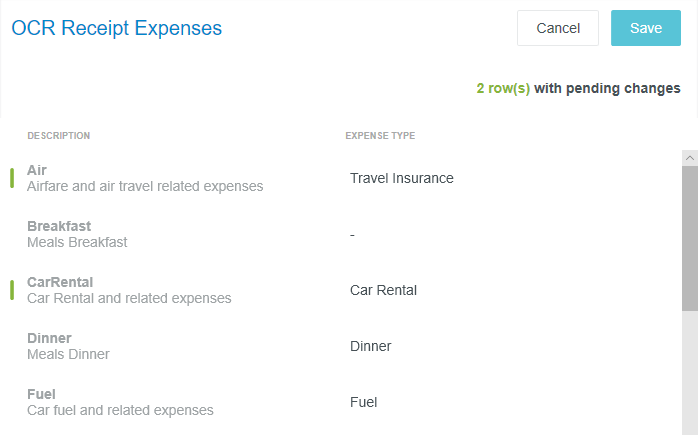This screenshot has height=435, width=698.
Task: Open Air expense type Travel Insurance field
Action: 402,178
